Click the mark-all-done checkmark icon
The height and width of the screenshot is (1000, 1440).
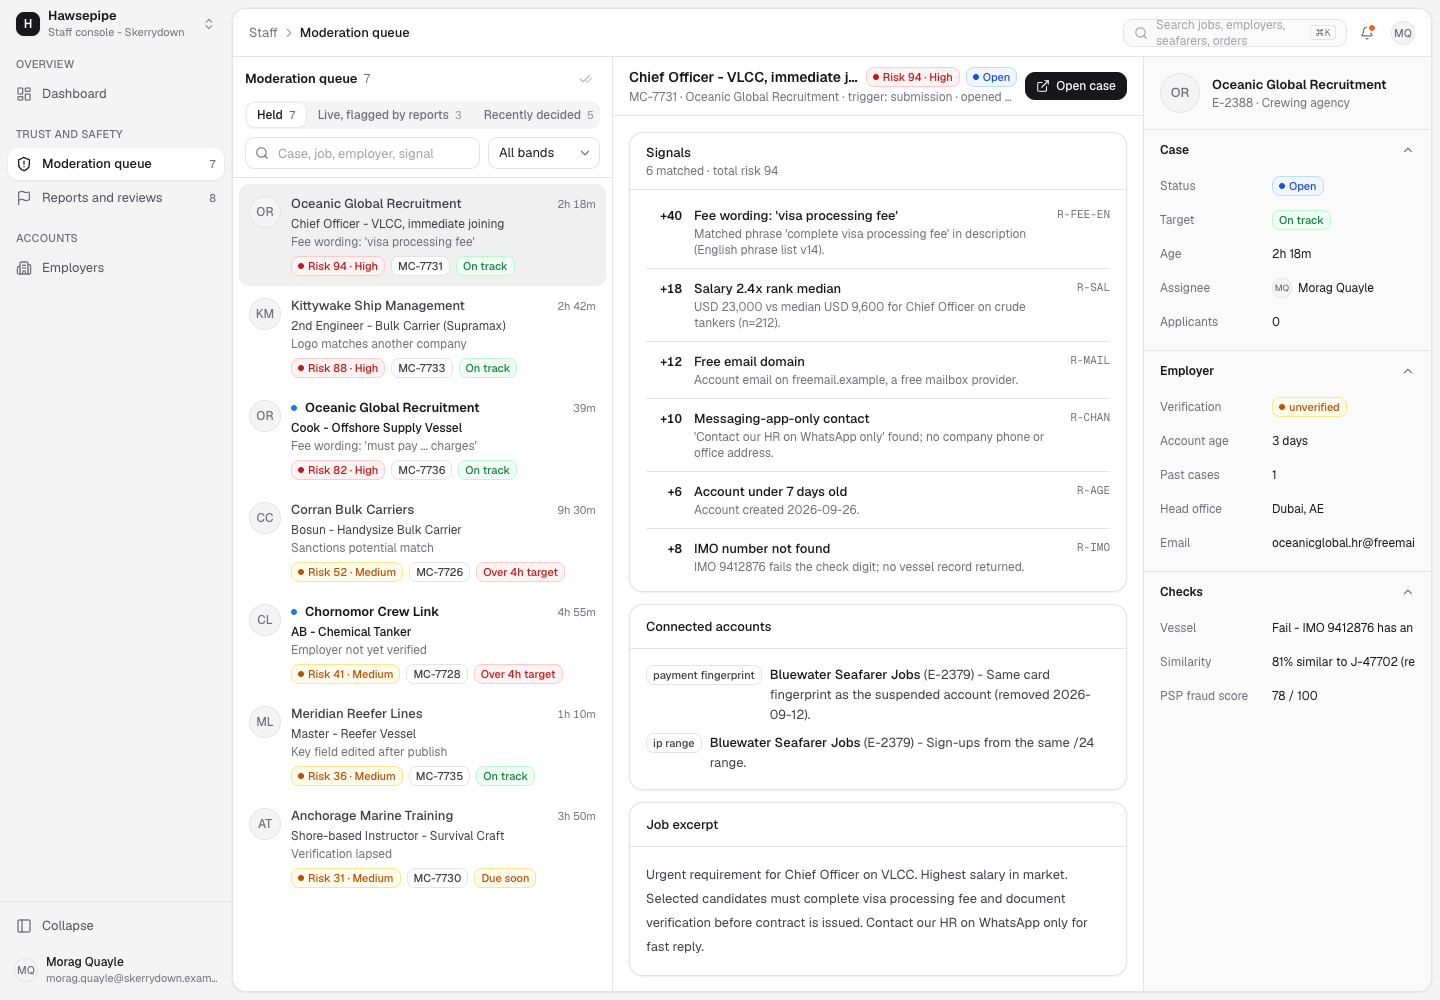pyautogui.click(x=586, y=79)
